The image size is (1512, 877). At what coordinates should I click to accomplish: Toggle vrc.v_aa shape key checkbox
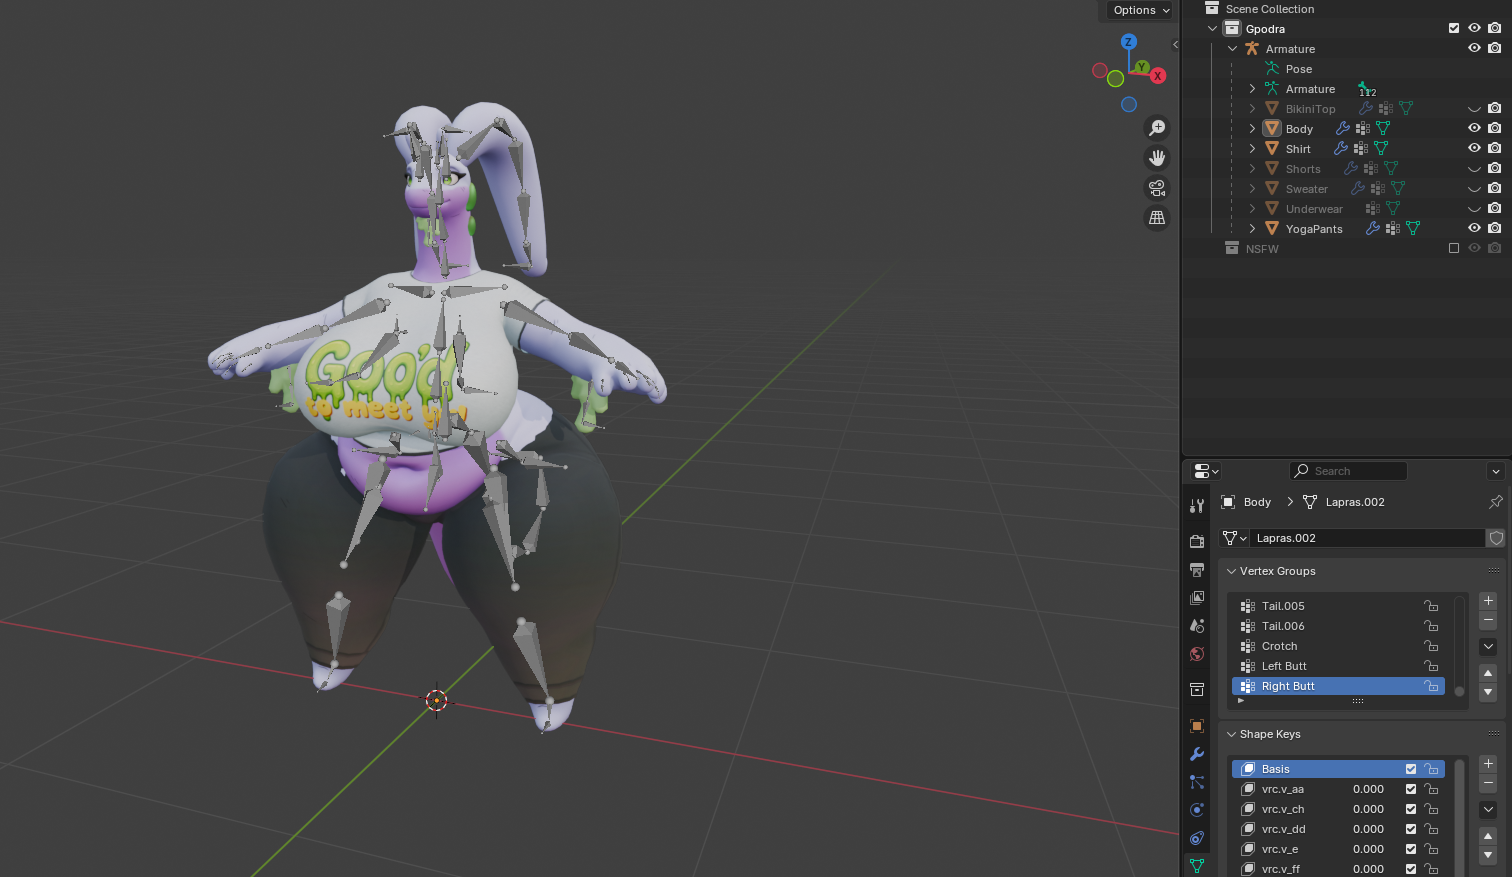(1411, 789)
